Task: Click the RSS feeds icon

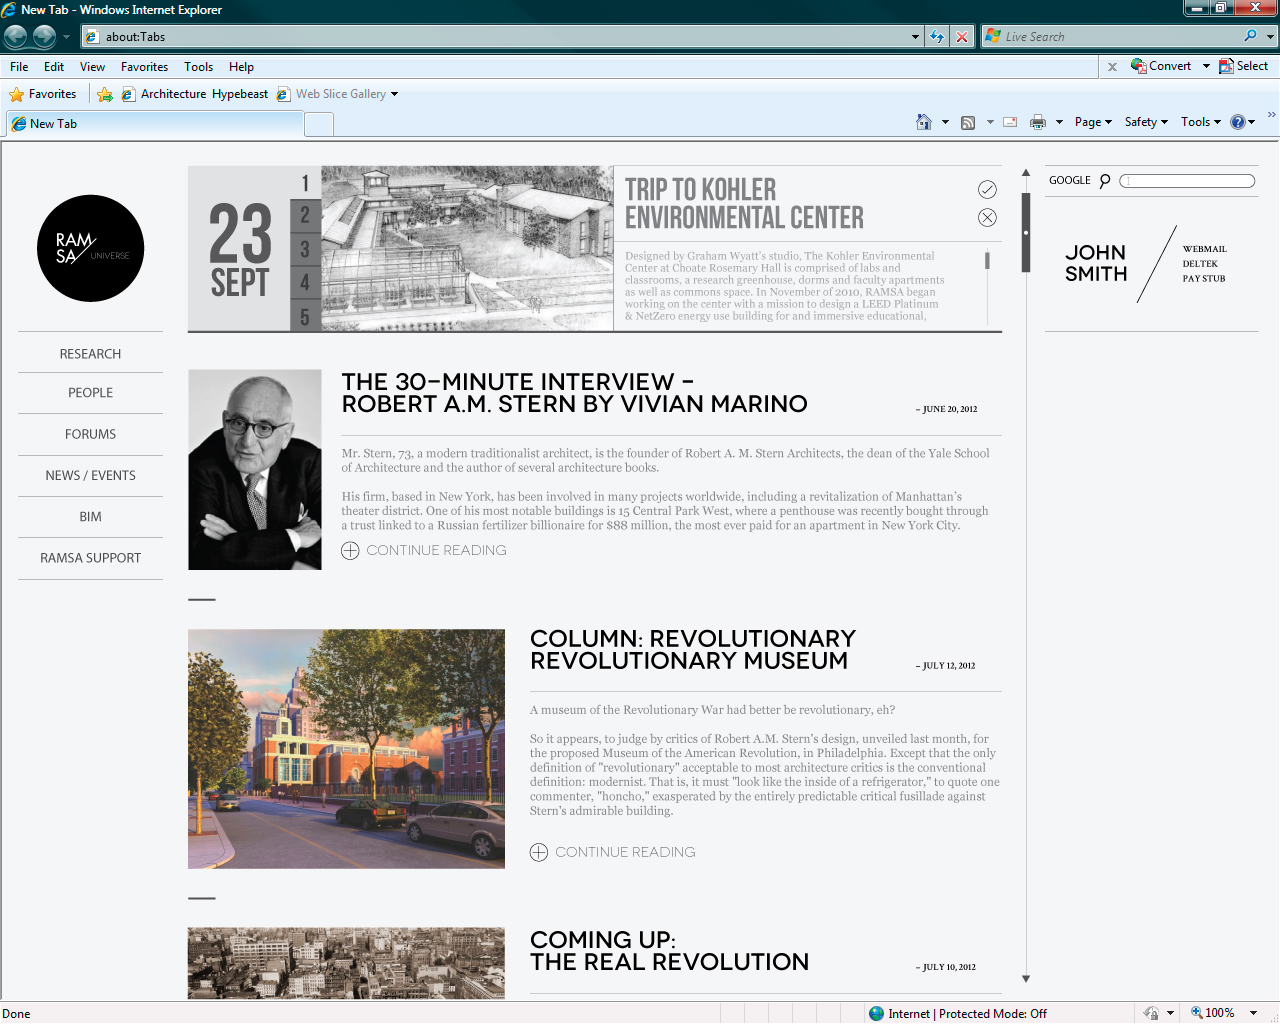Action: point(968,122)
